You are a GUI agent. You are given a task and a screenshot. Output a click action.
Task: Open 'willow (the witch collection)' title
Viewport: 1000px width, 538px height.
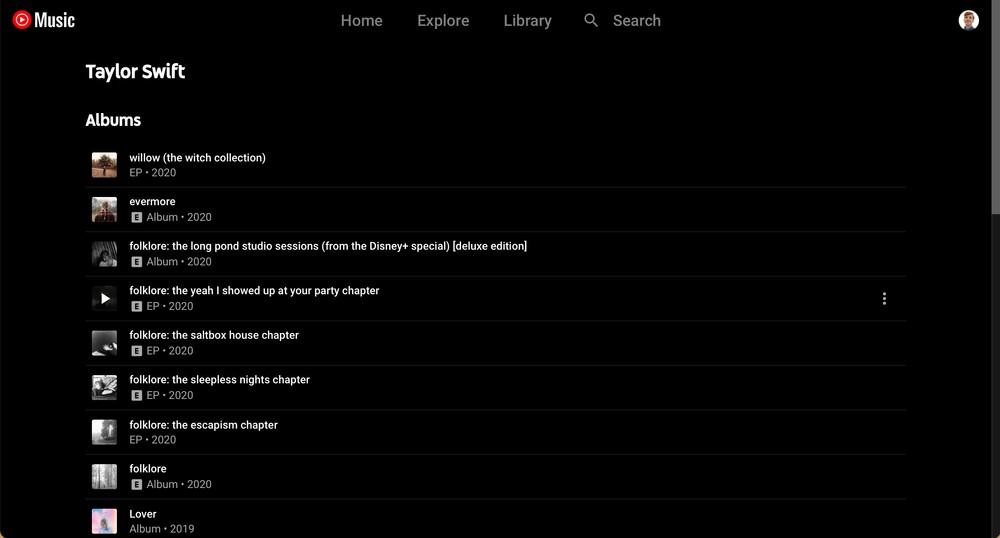tap(197, 157)
